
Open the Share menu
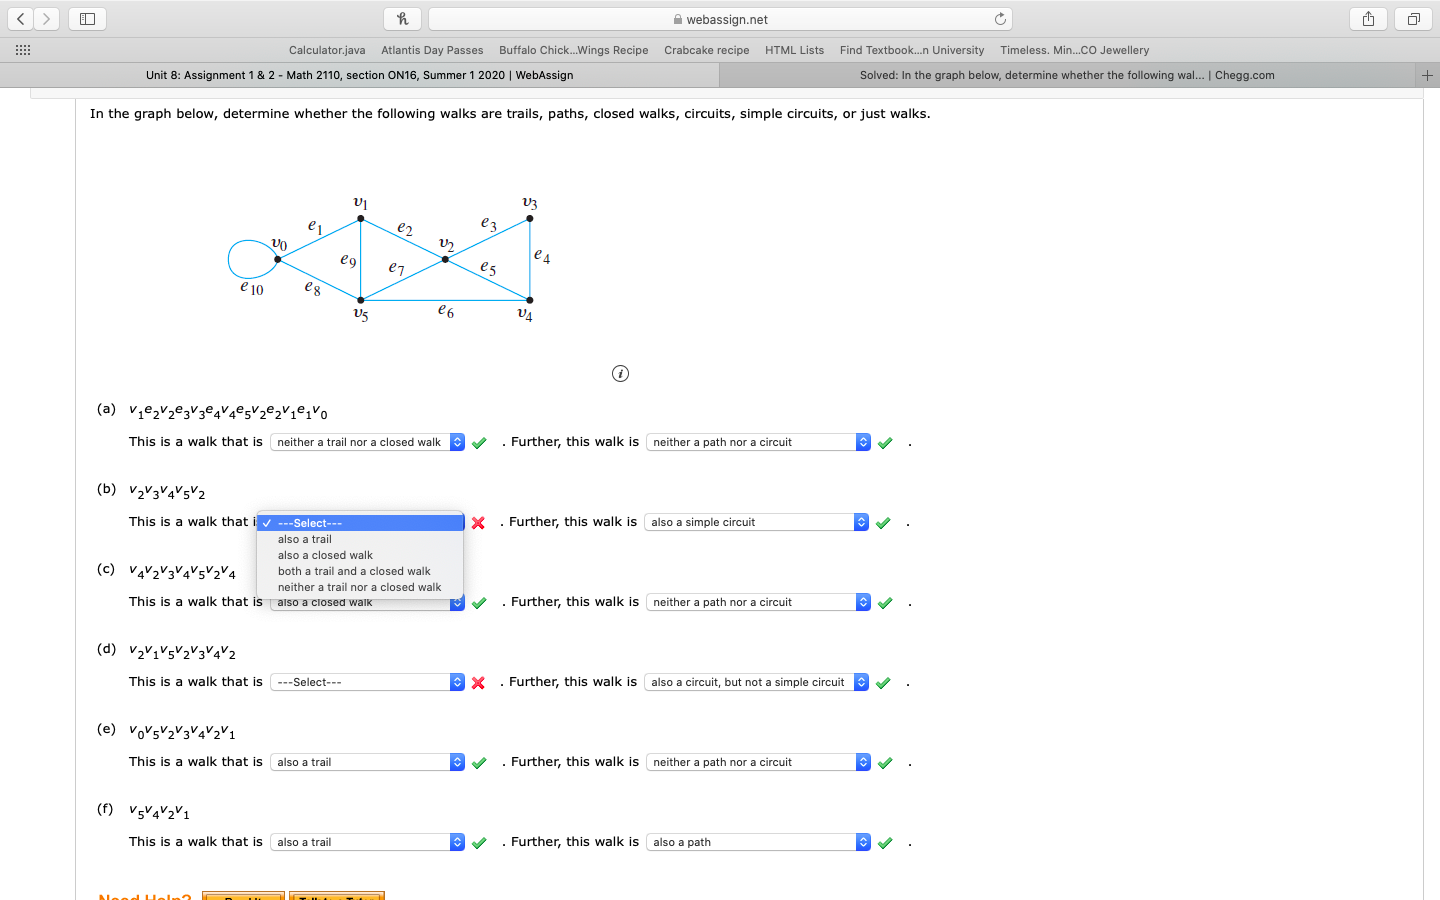pyautogui.click(x=1367, y=18)
